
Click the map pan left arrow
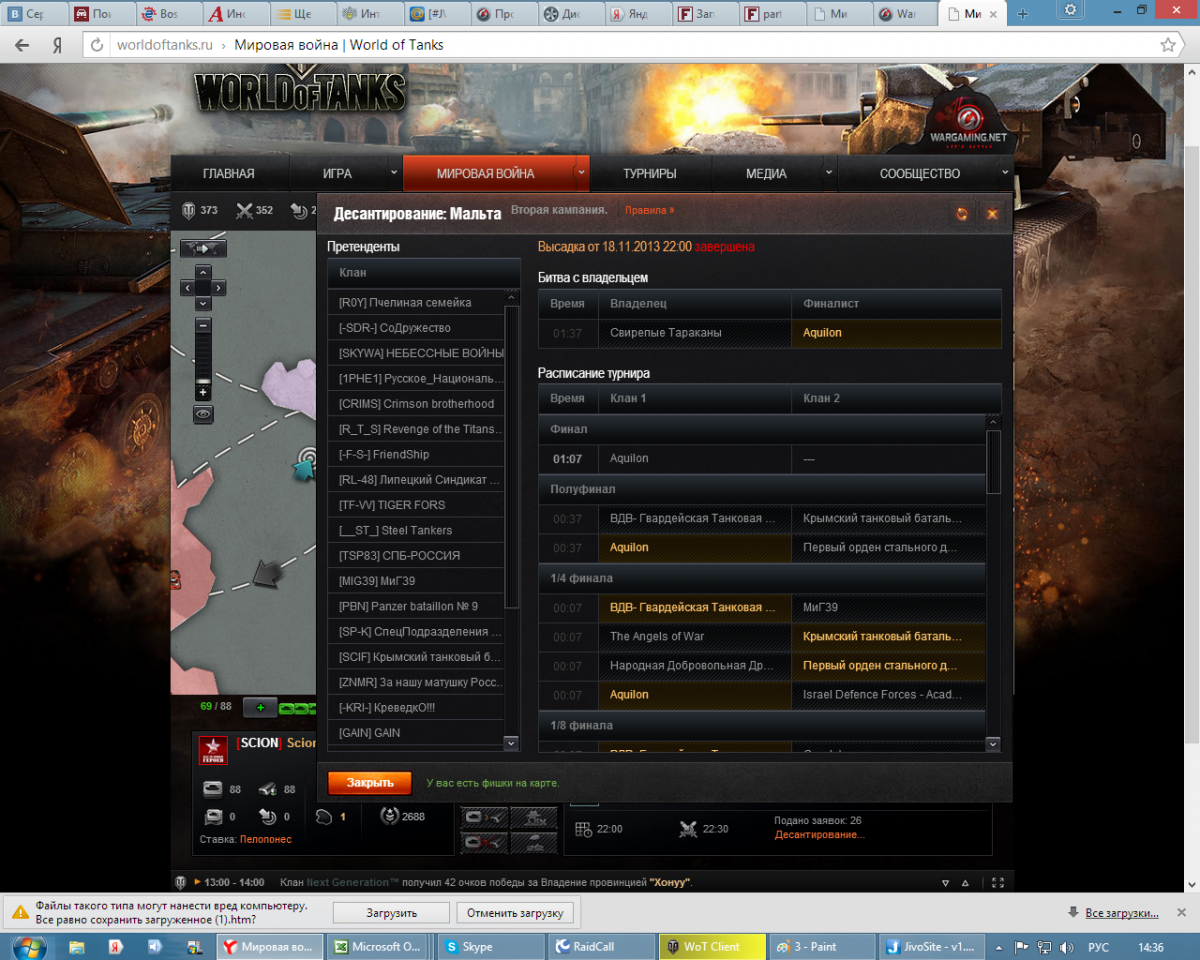click(187, 288)
